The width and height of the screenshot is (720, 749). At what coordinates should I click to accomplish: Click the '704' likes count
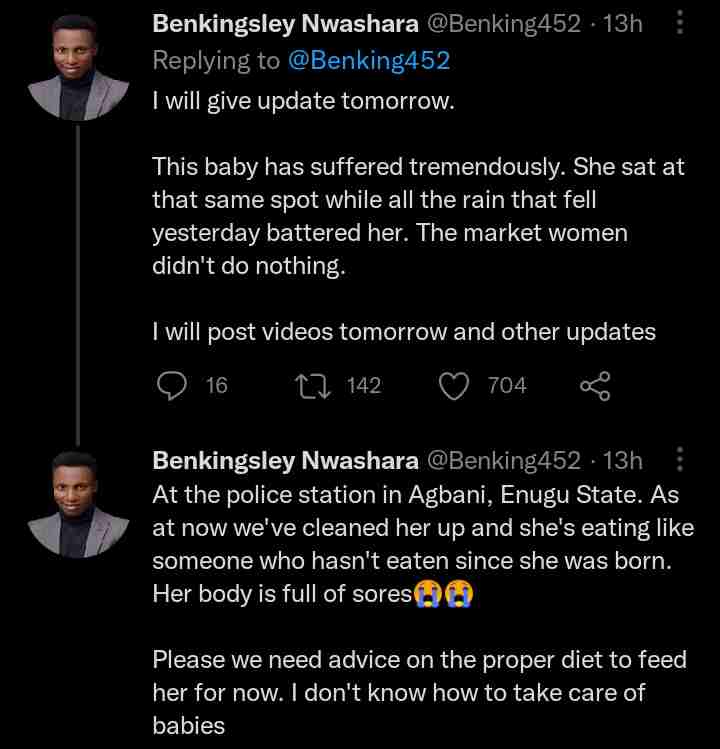click(x=507, y=386)
